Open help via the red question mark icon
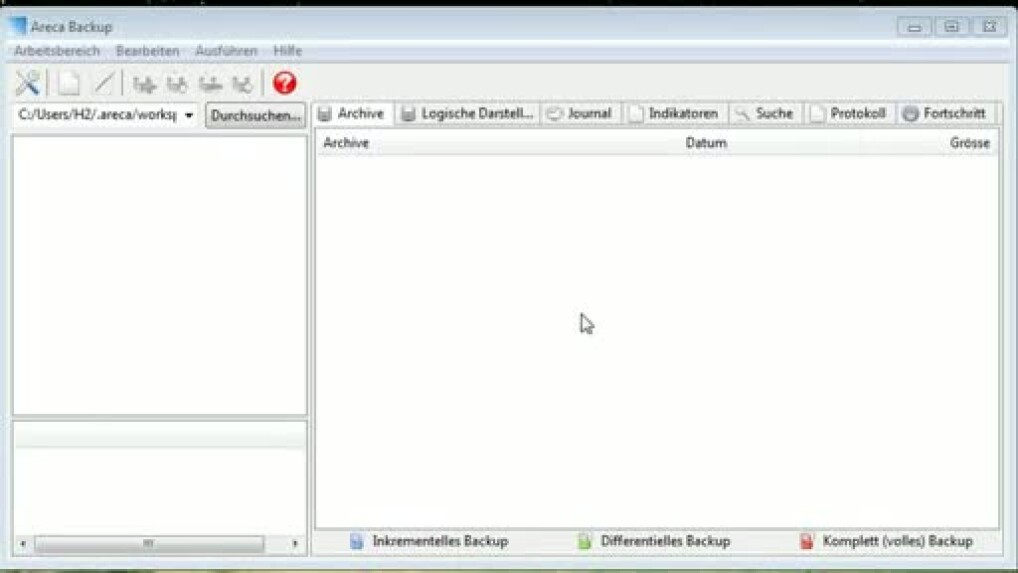Viewport: 1018px width, 573px height. point(284,84)
